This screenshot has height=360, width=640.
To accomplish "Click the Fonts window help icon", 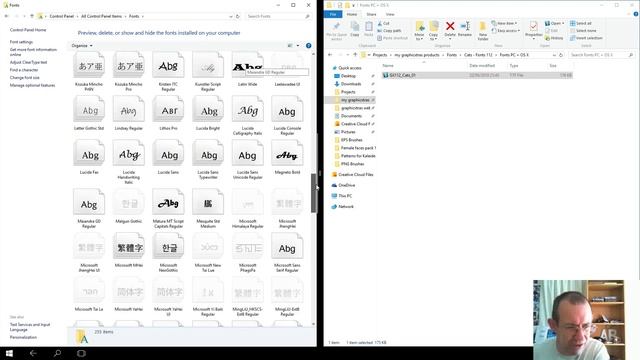I will (x=309, y=46).
